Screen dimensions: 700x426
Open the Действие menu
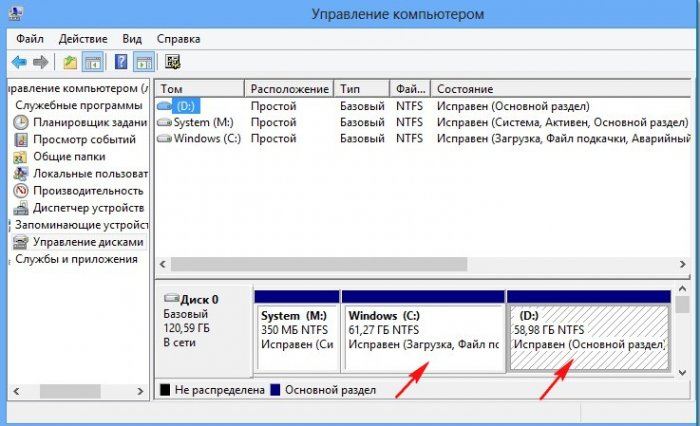(x=83, y=38)
